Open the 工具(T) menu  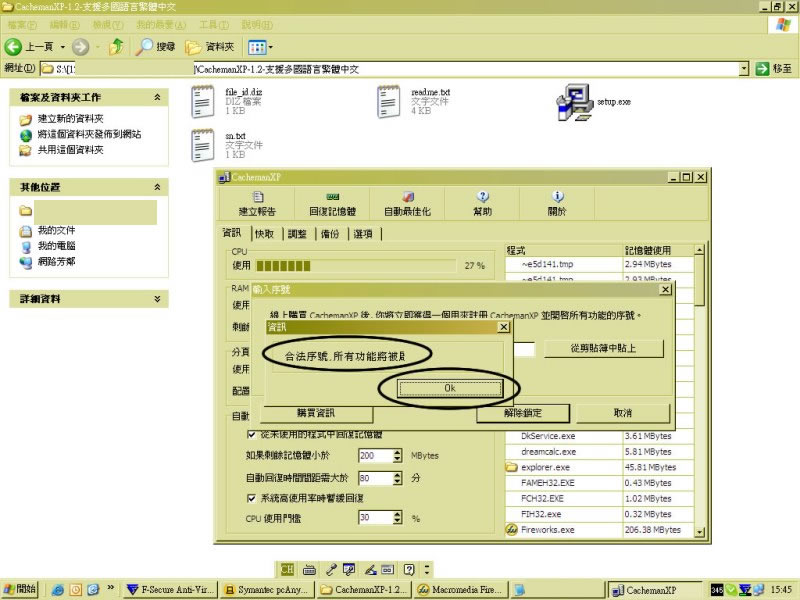tap(214, 24)
